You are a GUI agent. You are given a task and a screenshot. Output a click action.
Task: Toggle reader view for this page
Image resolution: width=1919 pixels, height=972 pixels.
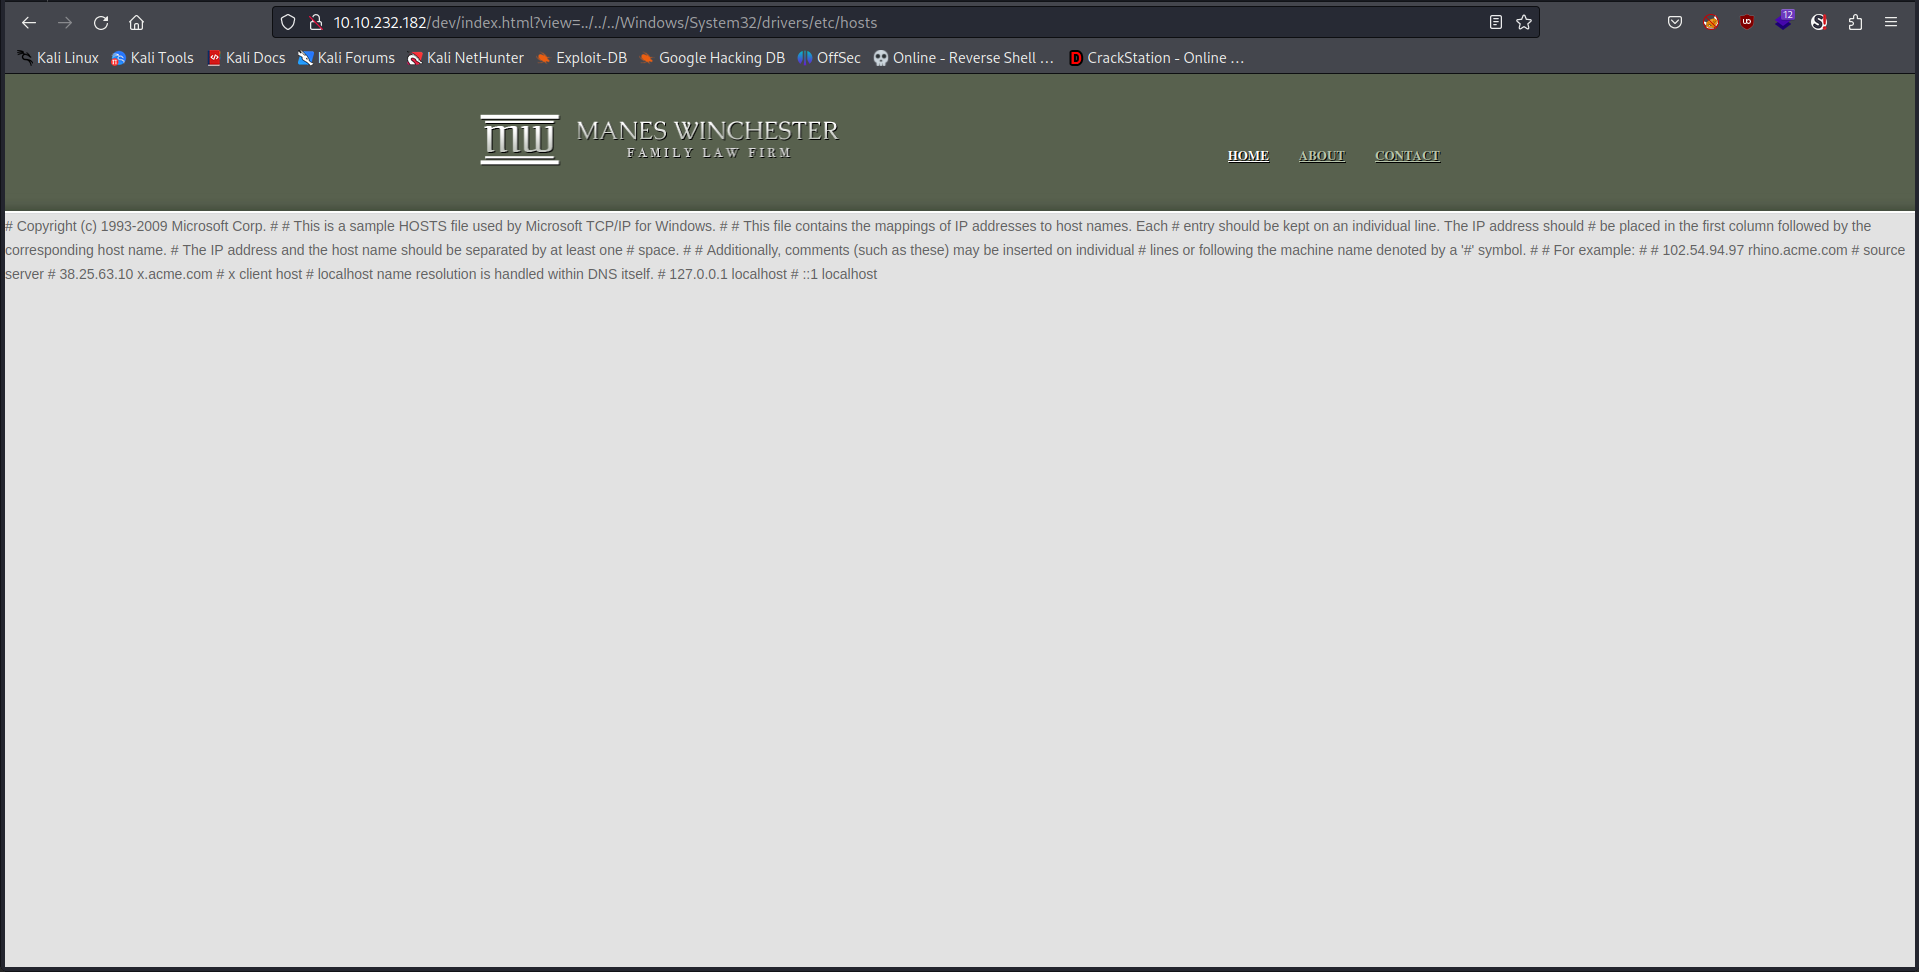pyautogui.click(x=1496, y=22)
